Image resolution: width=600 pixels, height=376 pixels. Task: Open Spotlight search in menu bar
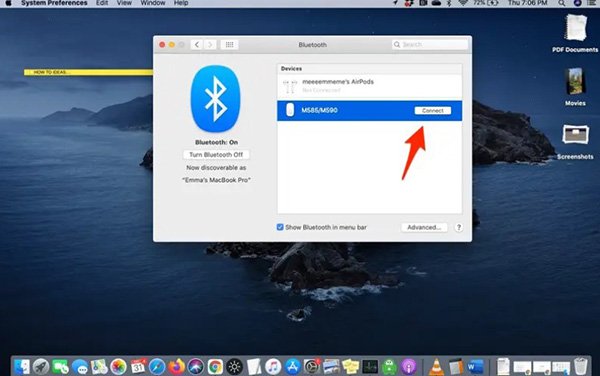tap(561, 3)
